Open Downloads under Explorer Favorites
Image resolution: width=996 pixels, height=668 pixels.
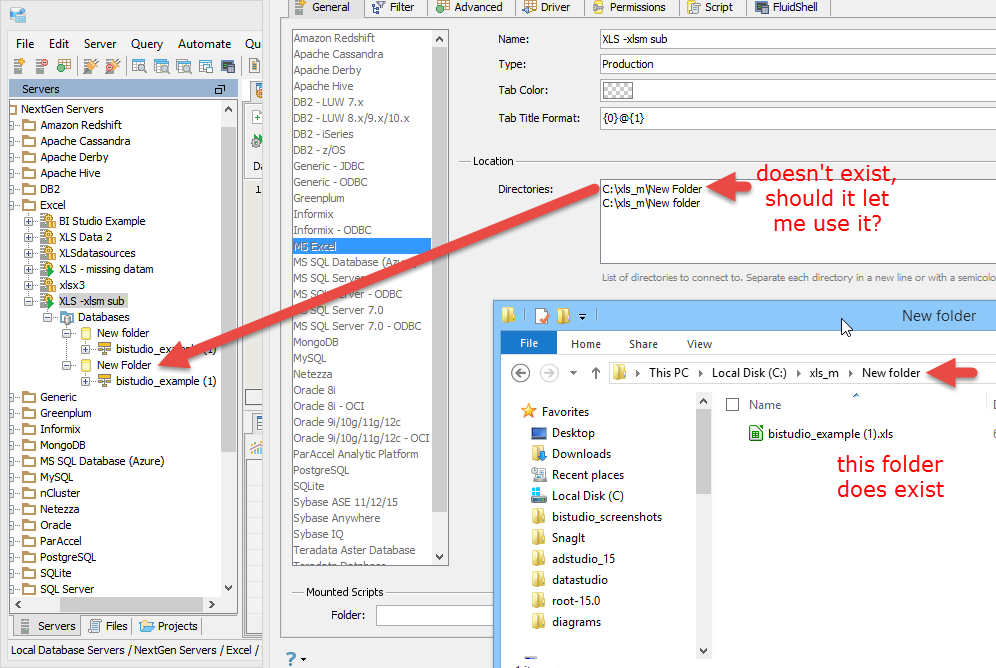(581, 454)
